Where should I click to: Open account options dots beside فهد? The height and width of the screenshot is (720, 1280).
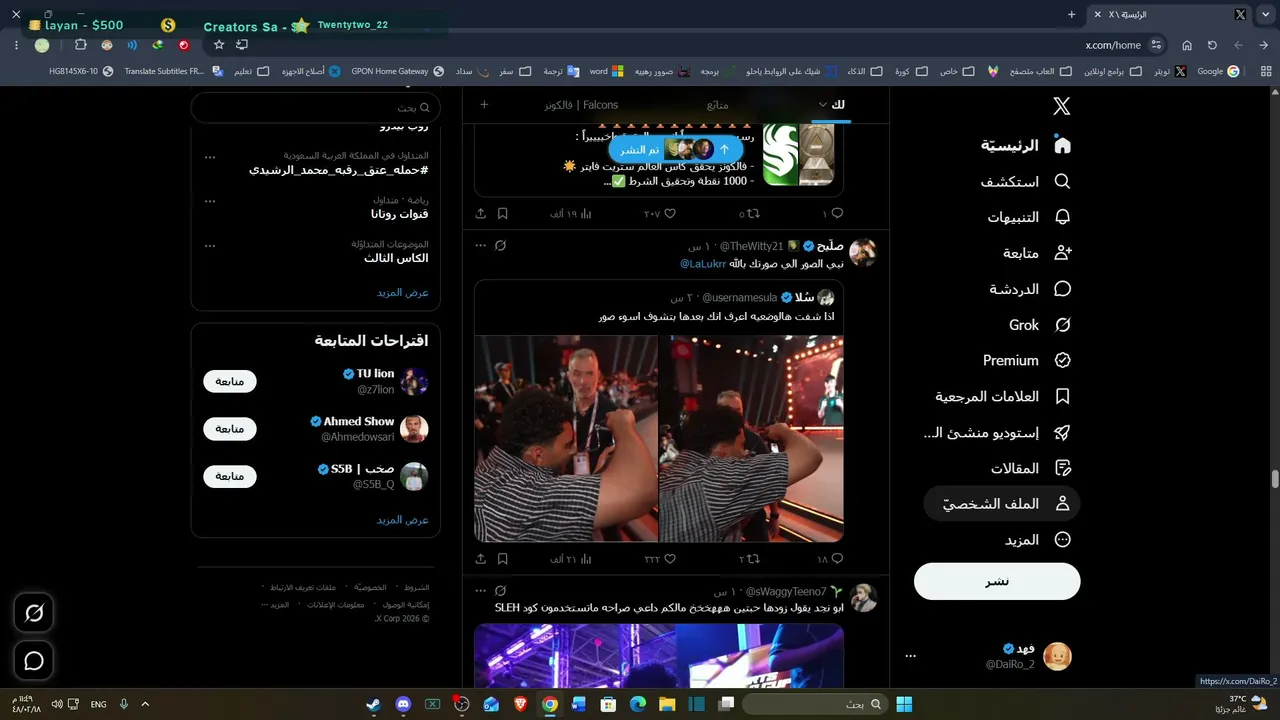[910, 656]
